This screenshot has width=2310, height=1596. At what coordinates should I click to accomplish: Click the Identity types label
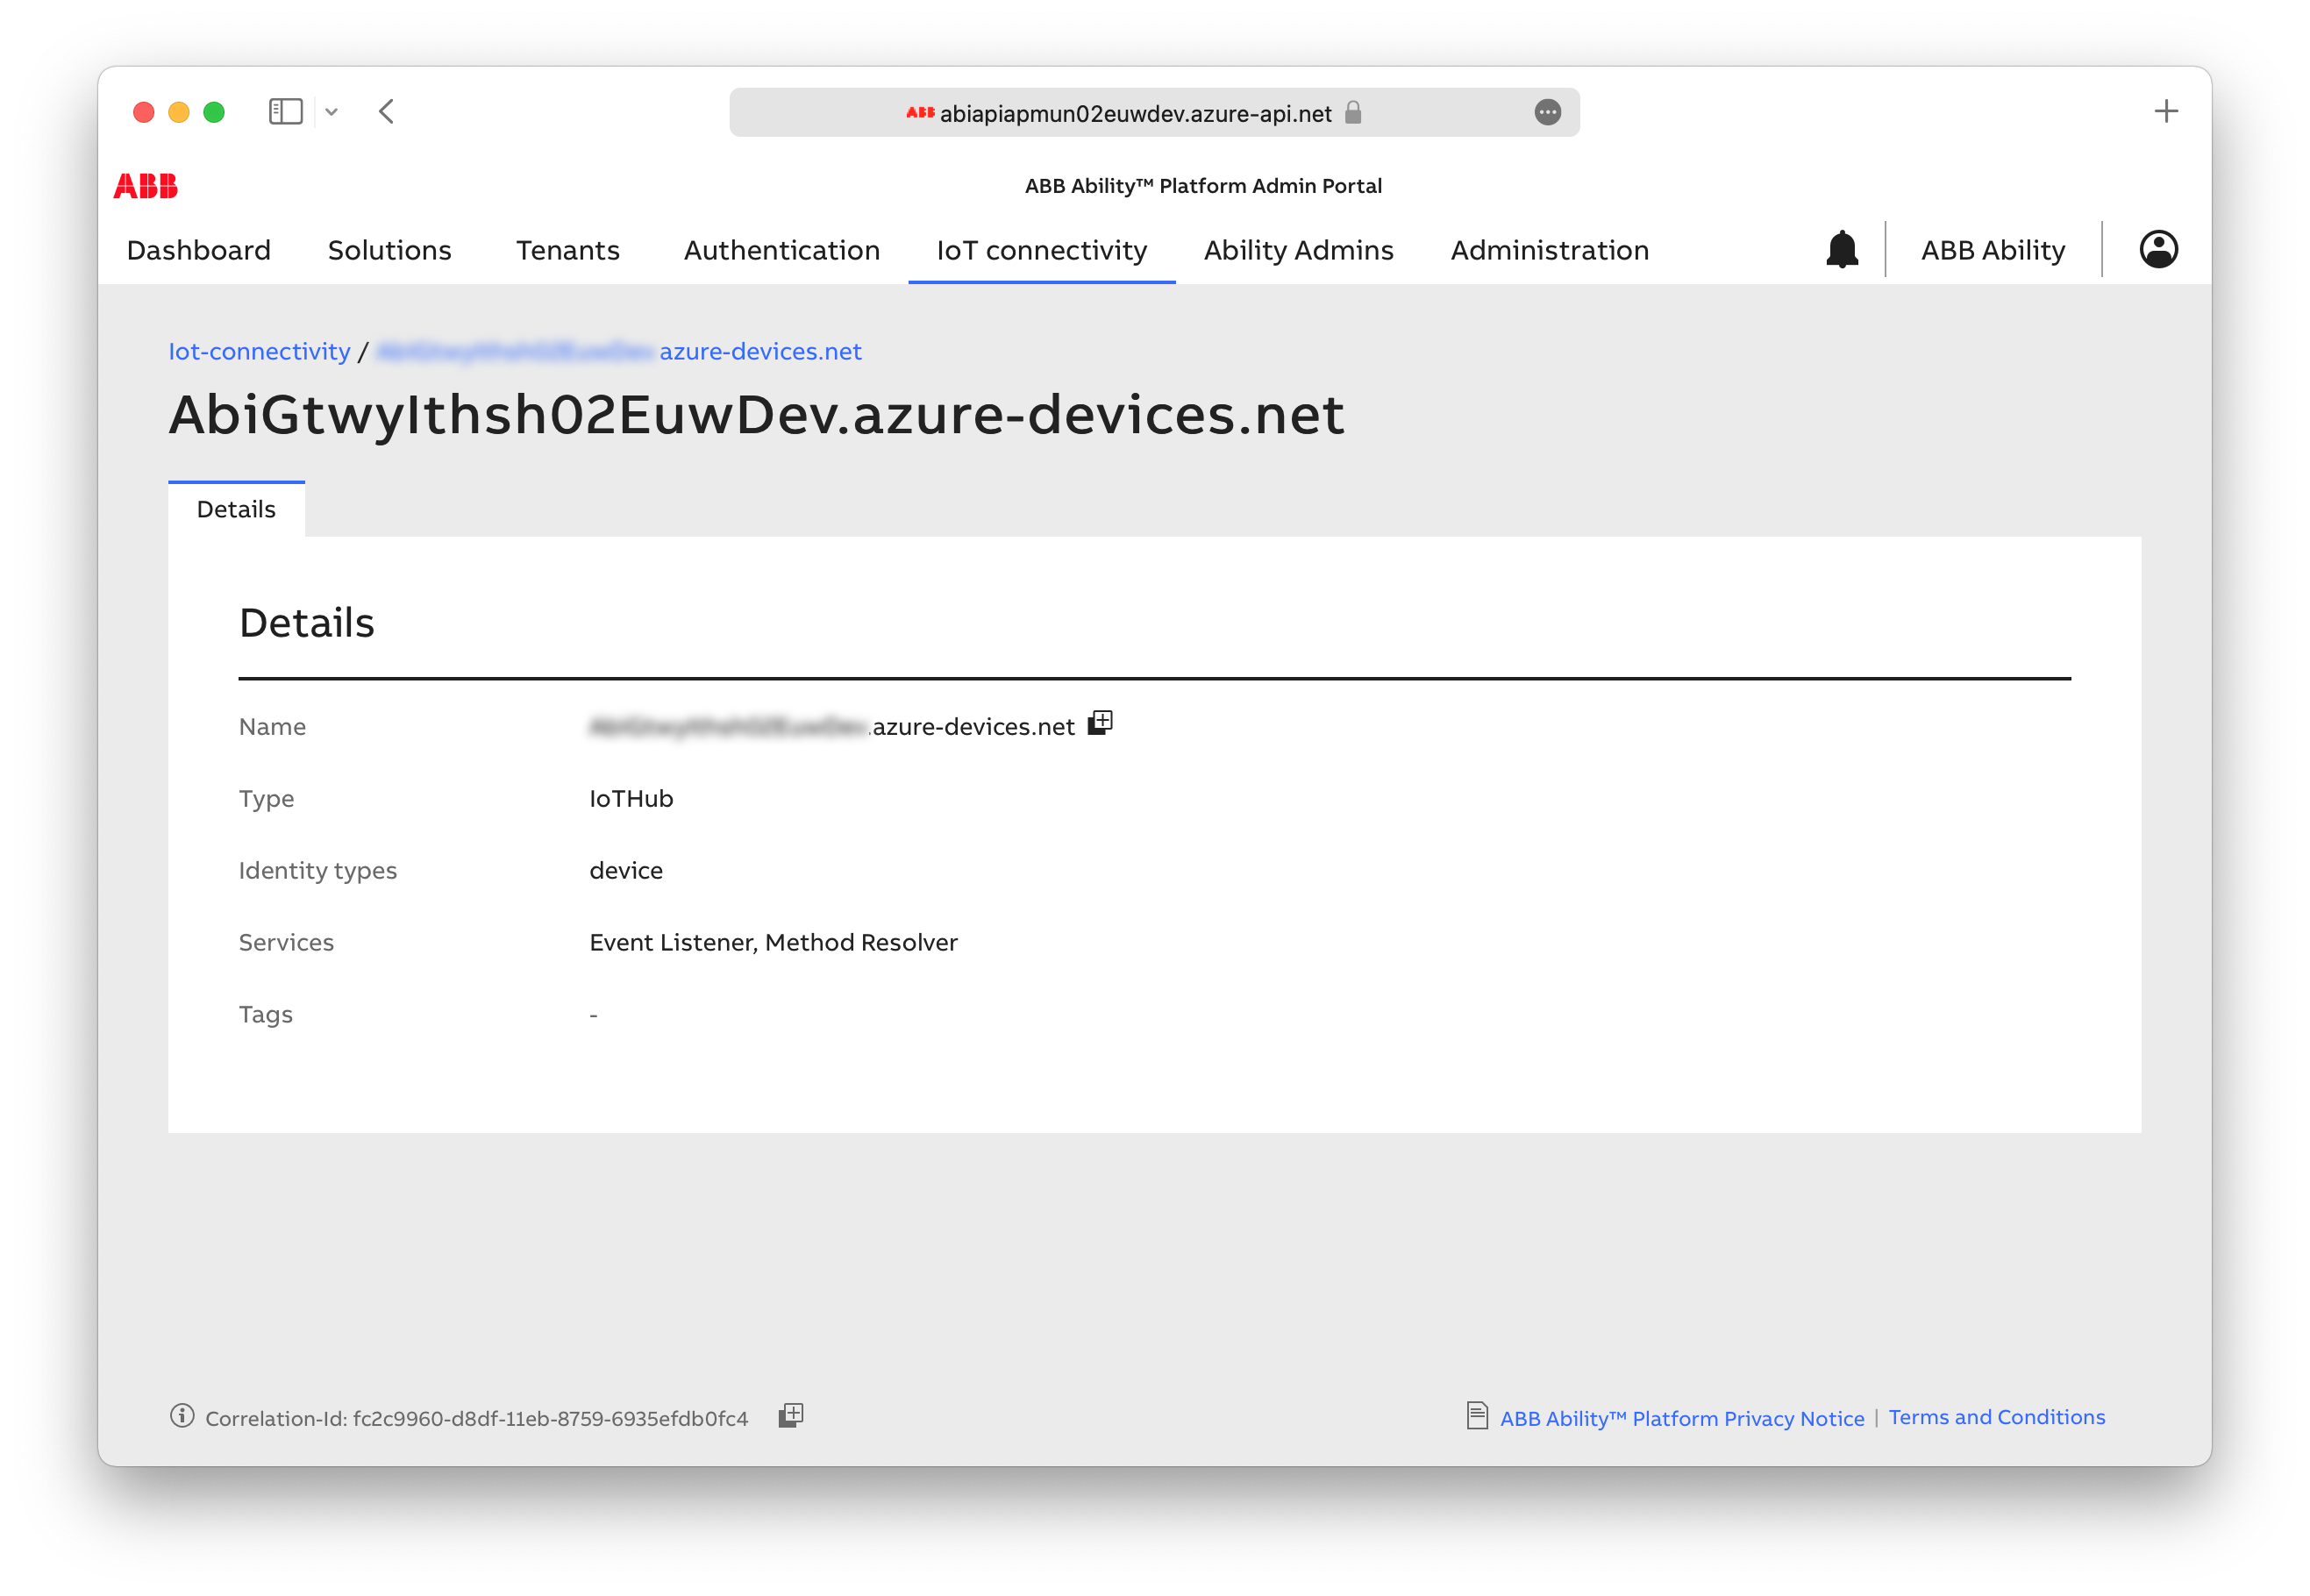tap(318, 870)
